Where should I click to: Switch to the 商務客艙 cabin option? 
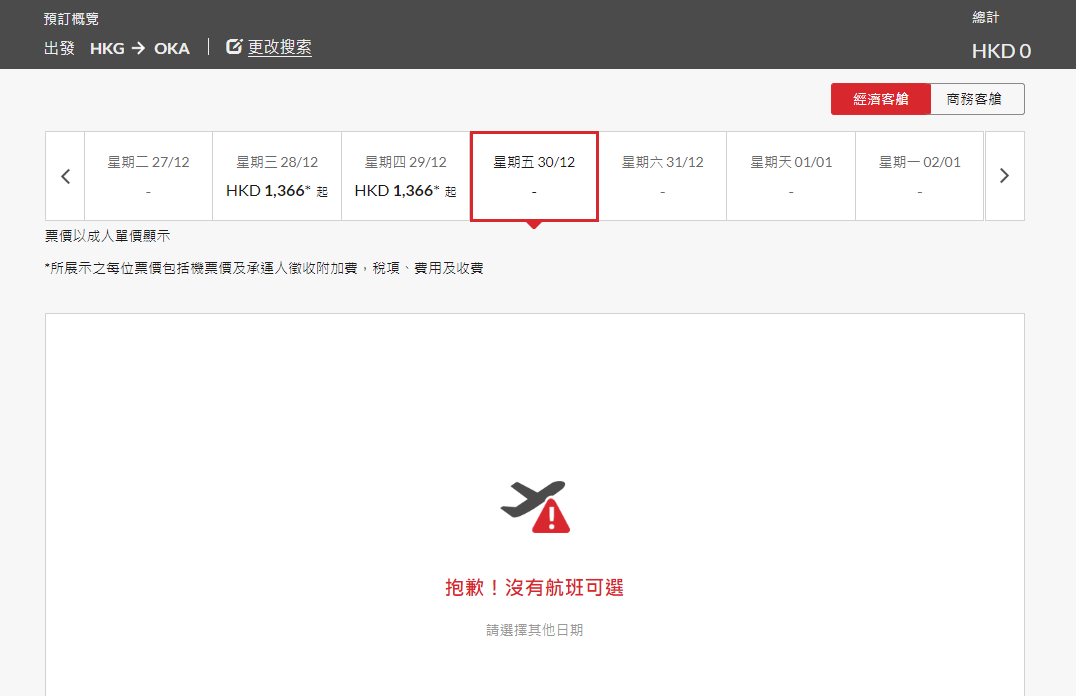[x=976, y=99]
